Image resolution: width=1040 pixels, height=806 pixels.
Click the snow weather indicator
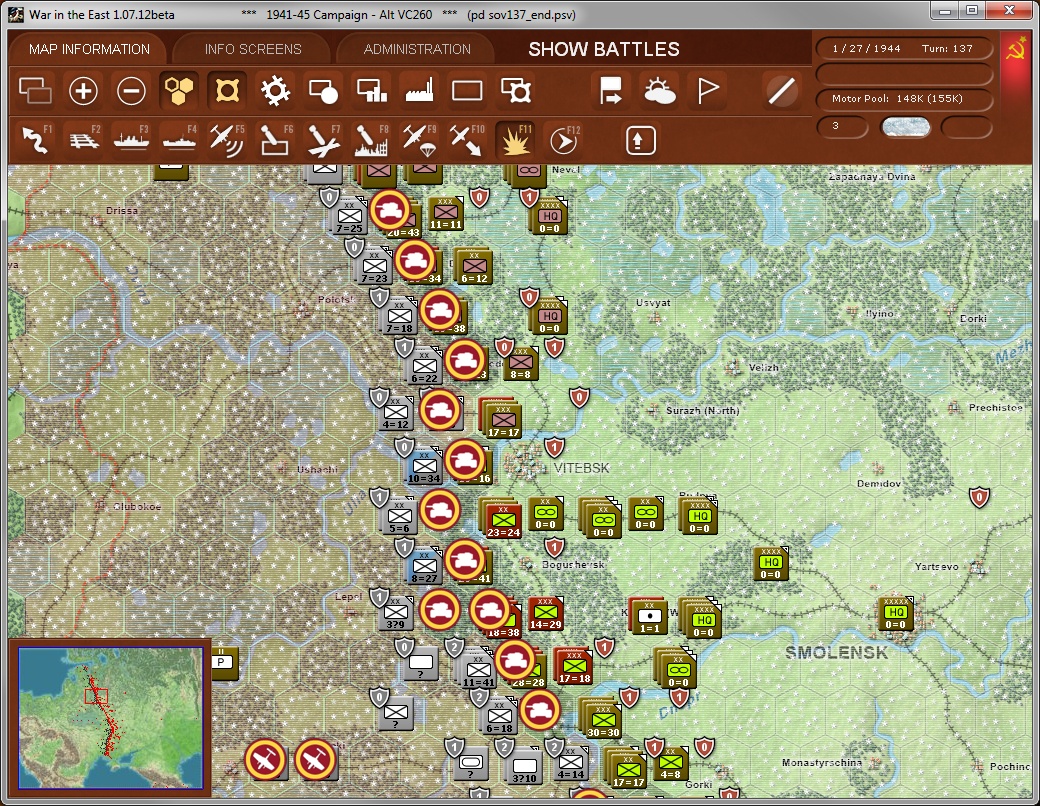[905, 127]
